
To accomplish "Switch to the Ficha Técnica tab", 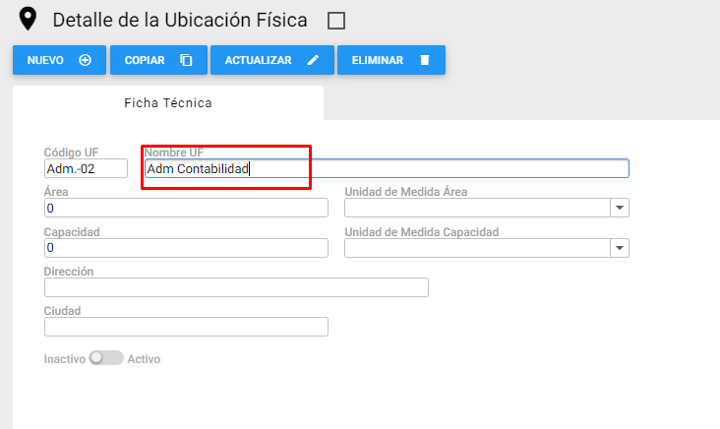I will coord(168,103).
